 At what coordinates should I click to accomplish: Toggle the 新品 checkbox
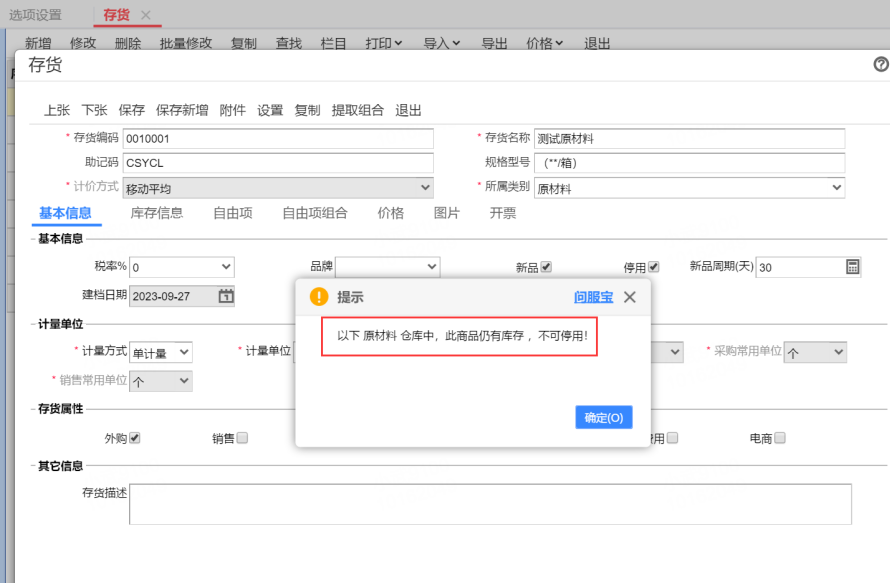pos(546,267)
